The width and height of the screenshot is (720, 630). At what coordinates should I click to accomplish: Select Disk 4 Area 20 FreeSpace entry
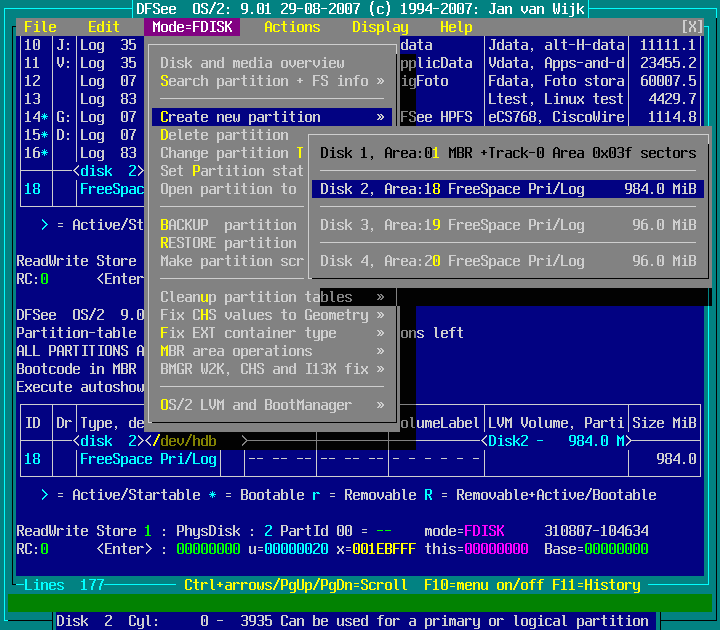tap(507, 261)
